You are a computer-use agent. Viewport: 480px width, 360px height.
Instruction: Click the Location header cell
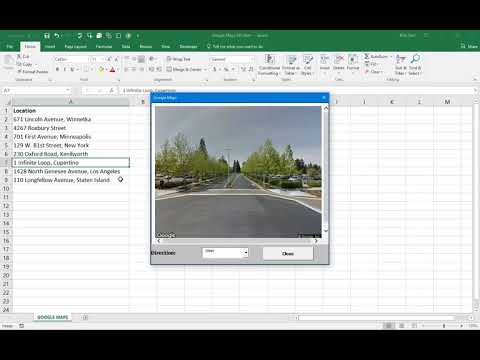click(x=71, y=110)
